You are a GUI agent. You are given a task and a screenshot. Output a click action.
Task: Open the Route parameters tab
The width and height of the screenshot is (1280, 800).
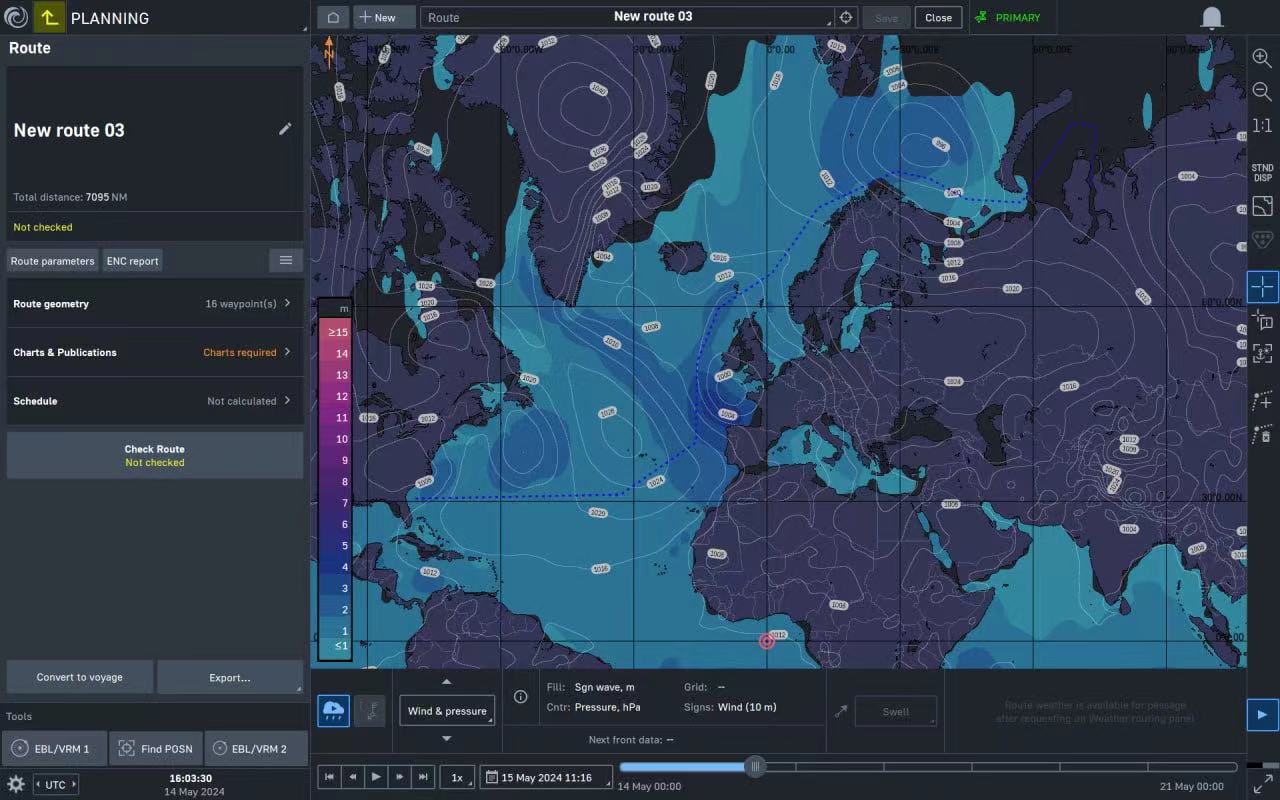pos(53,261)
